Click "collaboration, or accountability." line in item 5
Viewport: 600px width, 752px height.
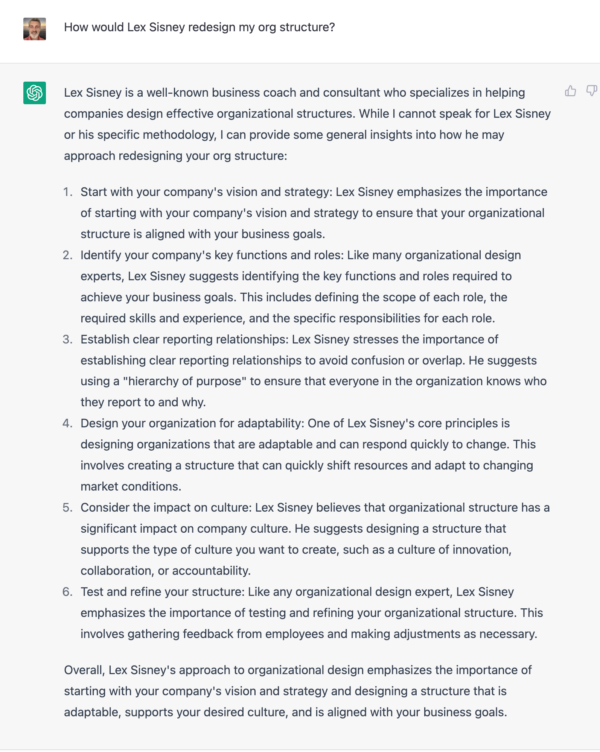(165, 571)
